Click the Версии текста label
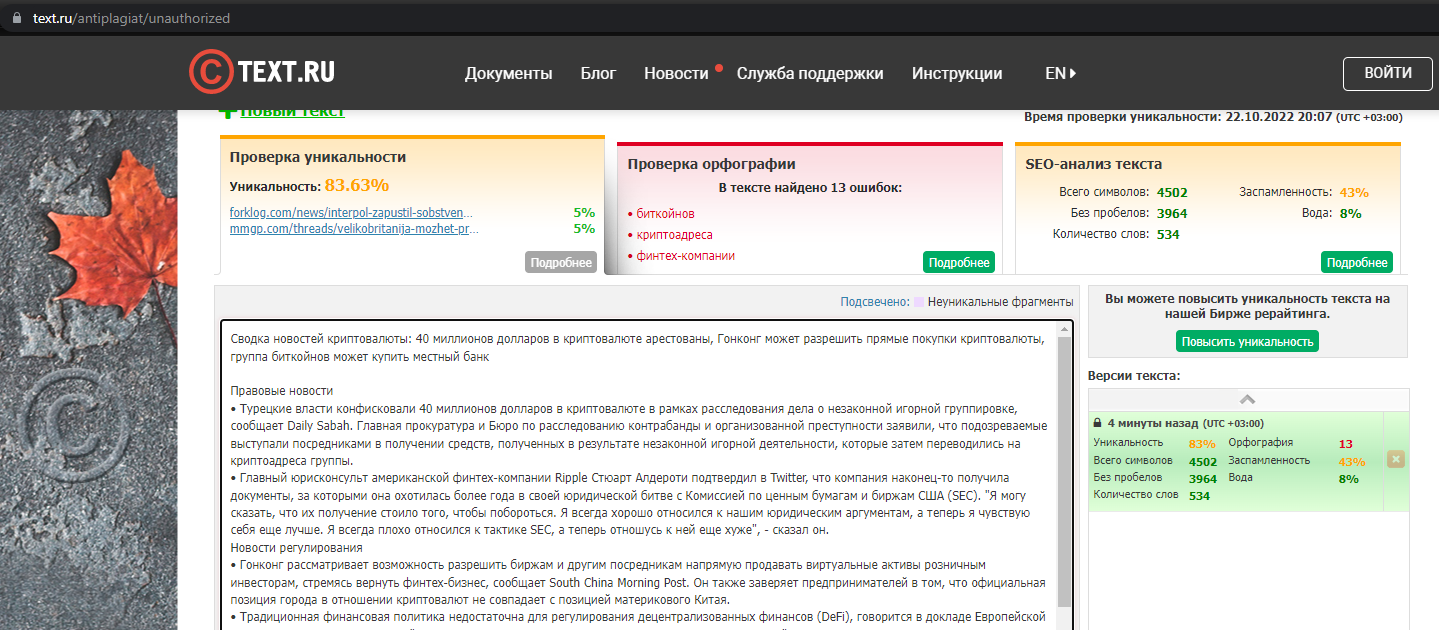 pos(1134,376)
